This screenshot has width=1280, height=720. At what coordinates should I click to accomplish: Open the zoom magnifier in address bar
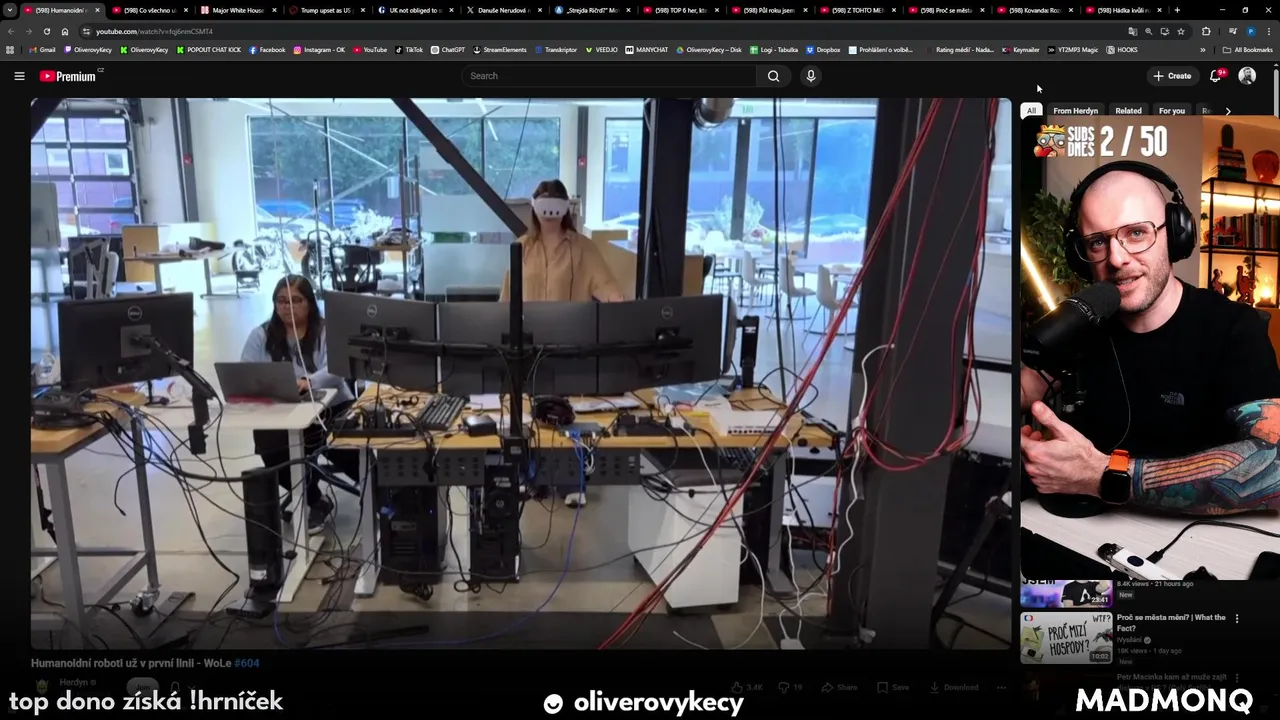point(1149,31)
